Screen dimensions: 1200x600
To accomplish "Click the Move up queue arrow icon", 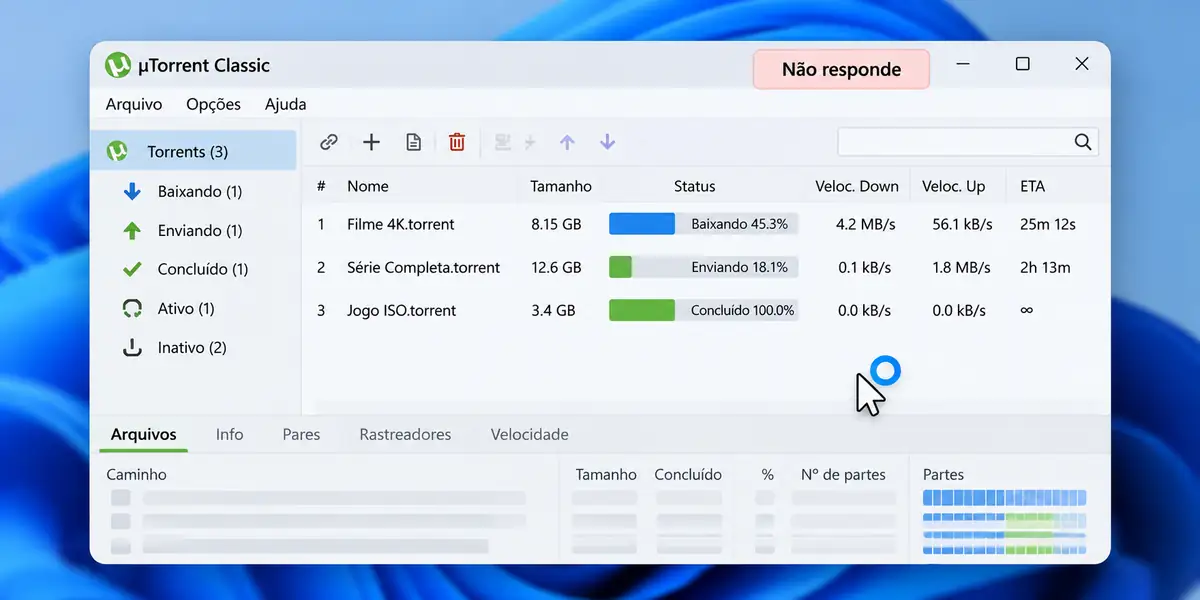I will 567,142.
